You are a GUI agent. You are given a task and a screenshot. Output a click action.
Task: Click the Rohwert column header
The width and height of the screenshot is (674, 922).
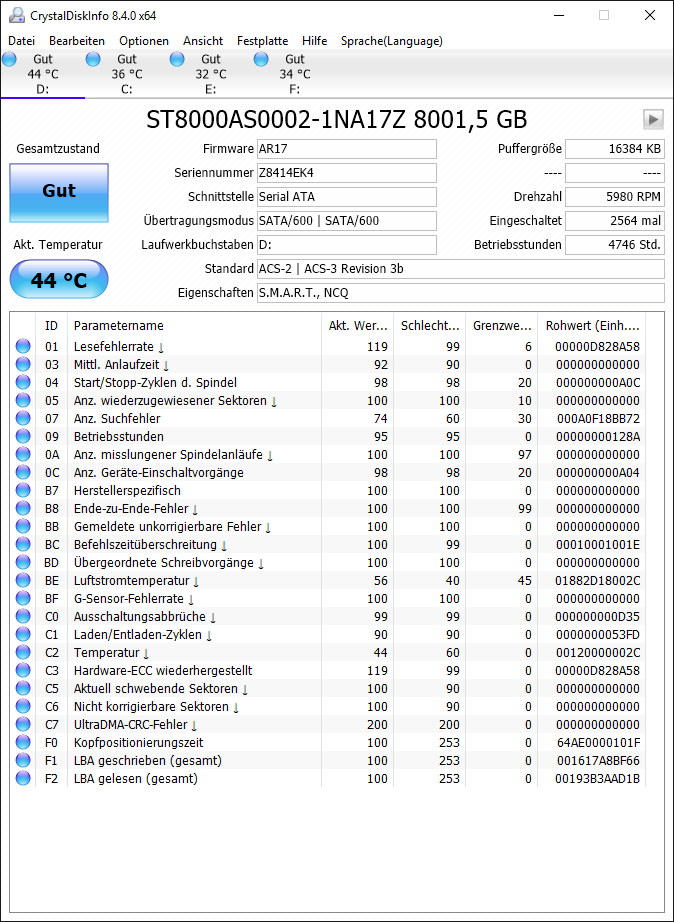click(592, 326)
